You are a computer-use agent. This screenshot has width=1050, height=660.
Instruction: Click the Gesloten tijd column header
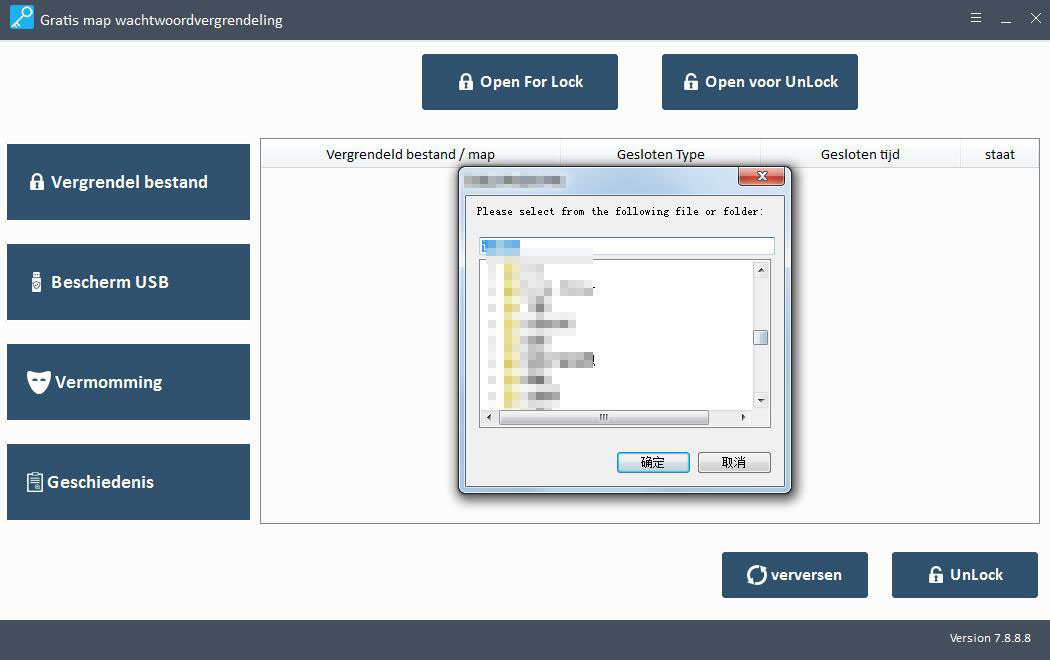coord(860,155)
